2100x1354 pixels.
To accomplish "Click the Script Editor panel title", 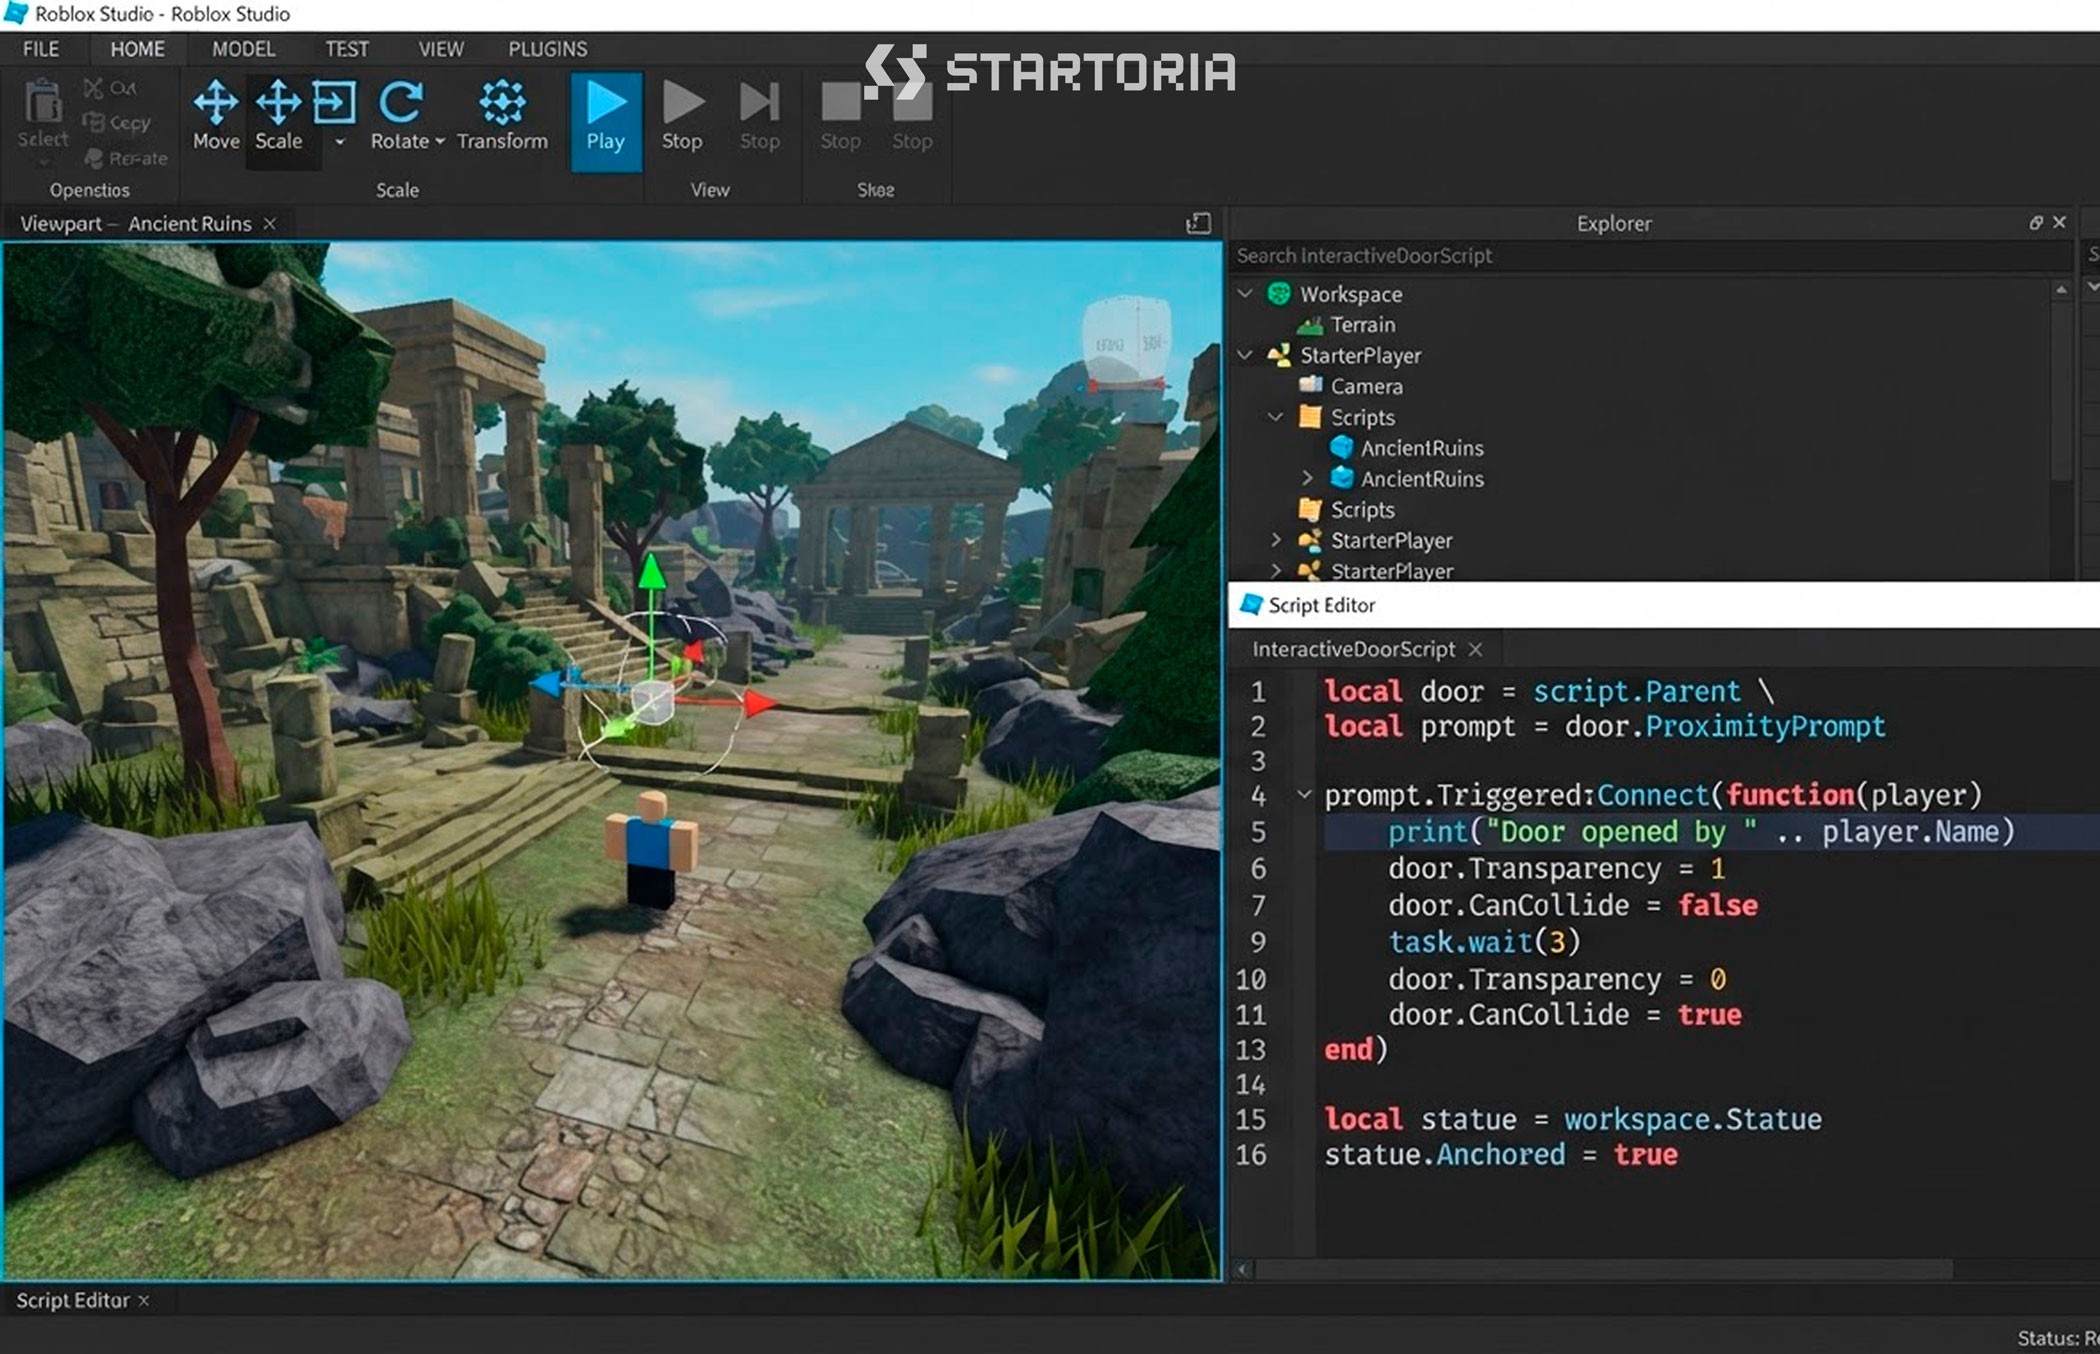I will [x=1321, y=605].
